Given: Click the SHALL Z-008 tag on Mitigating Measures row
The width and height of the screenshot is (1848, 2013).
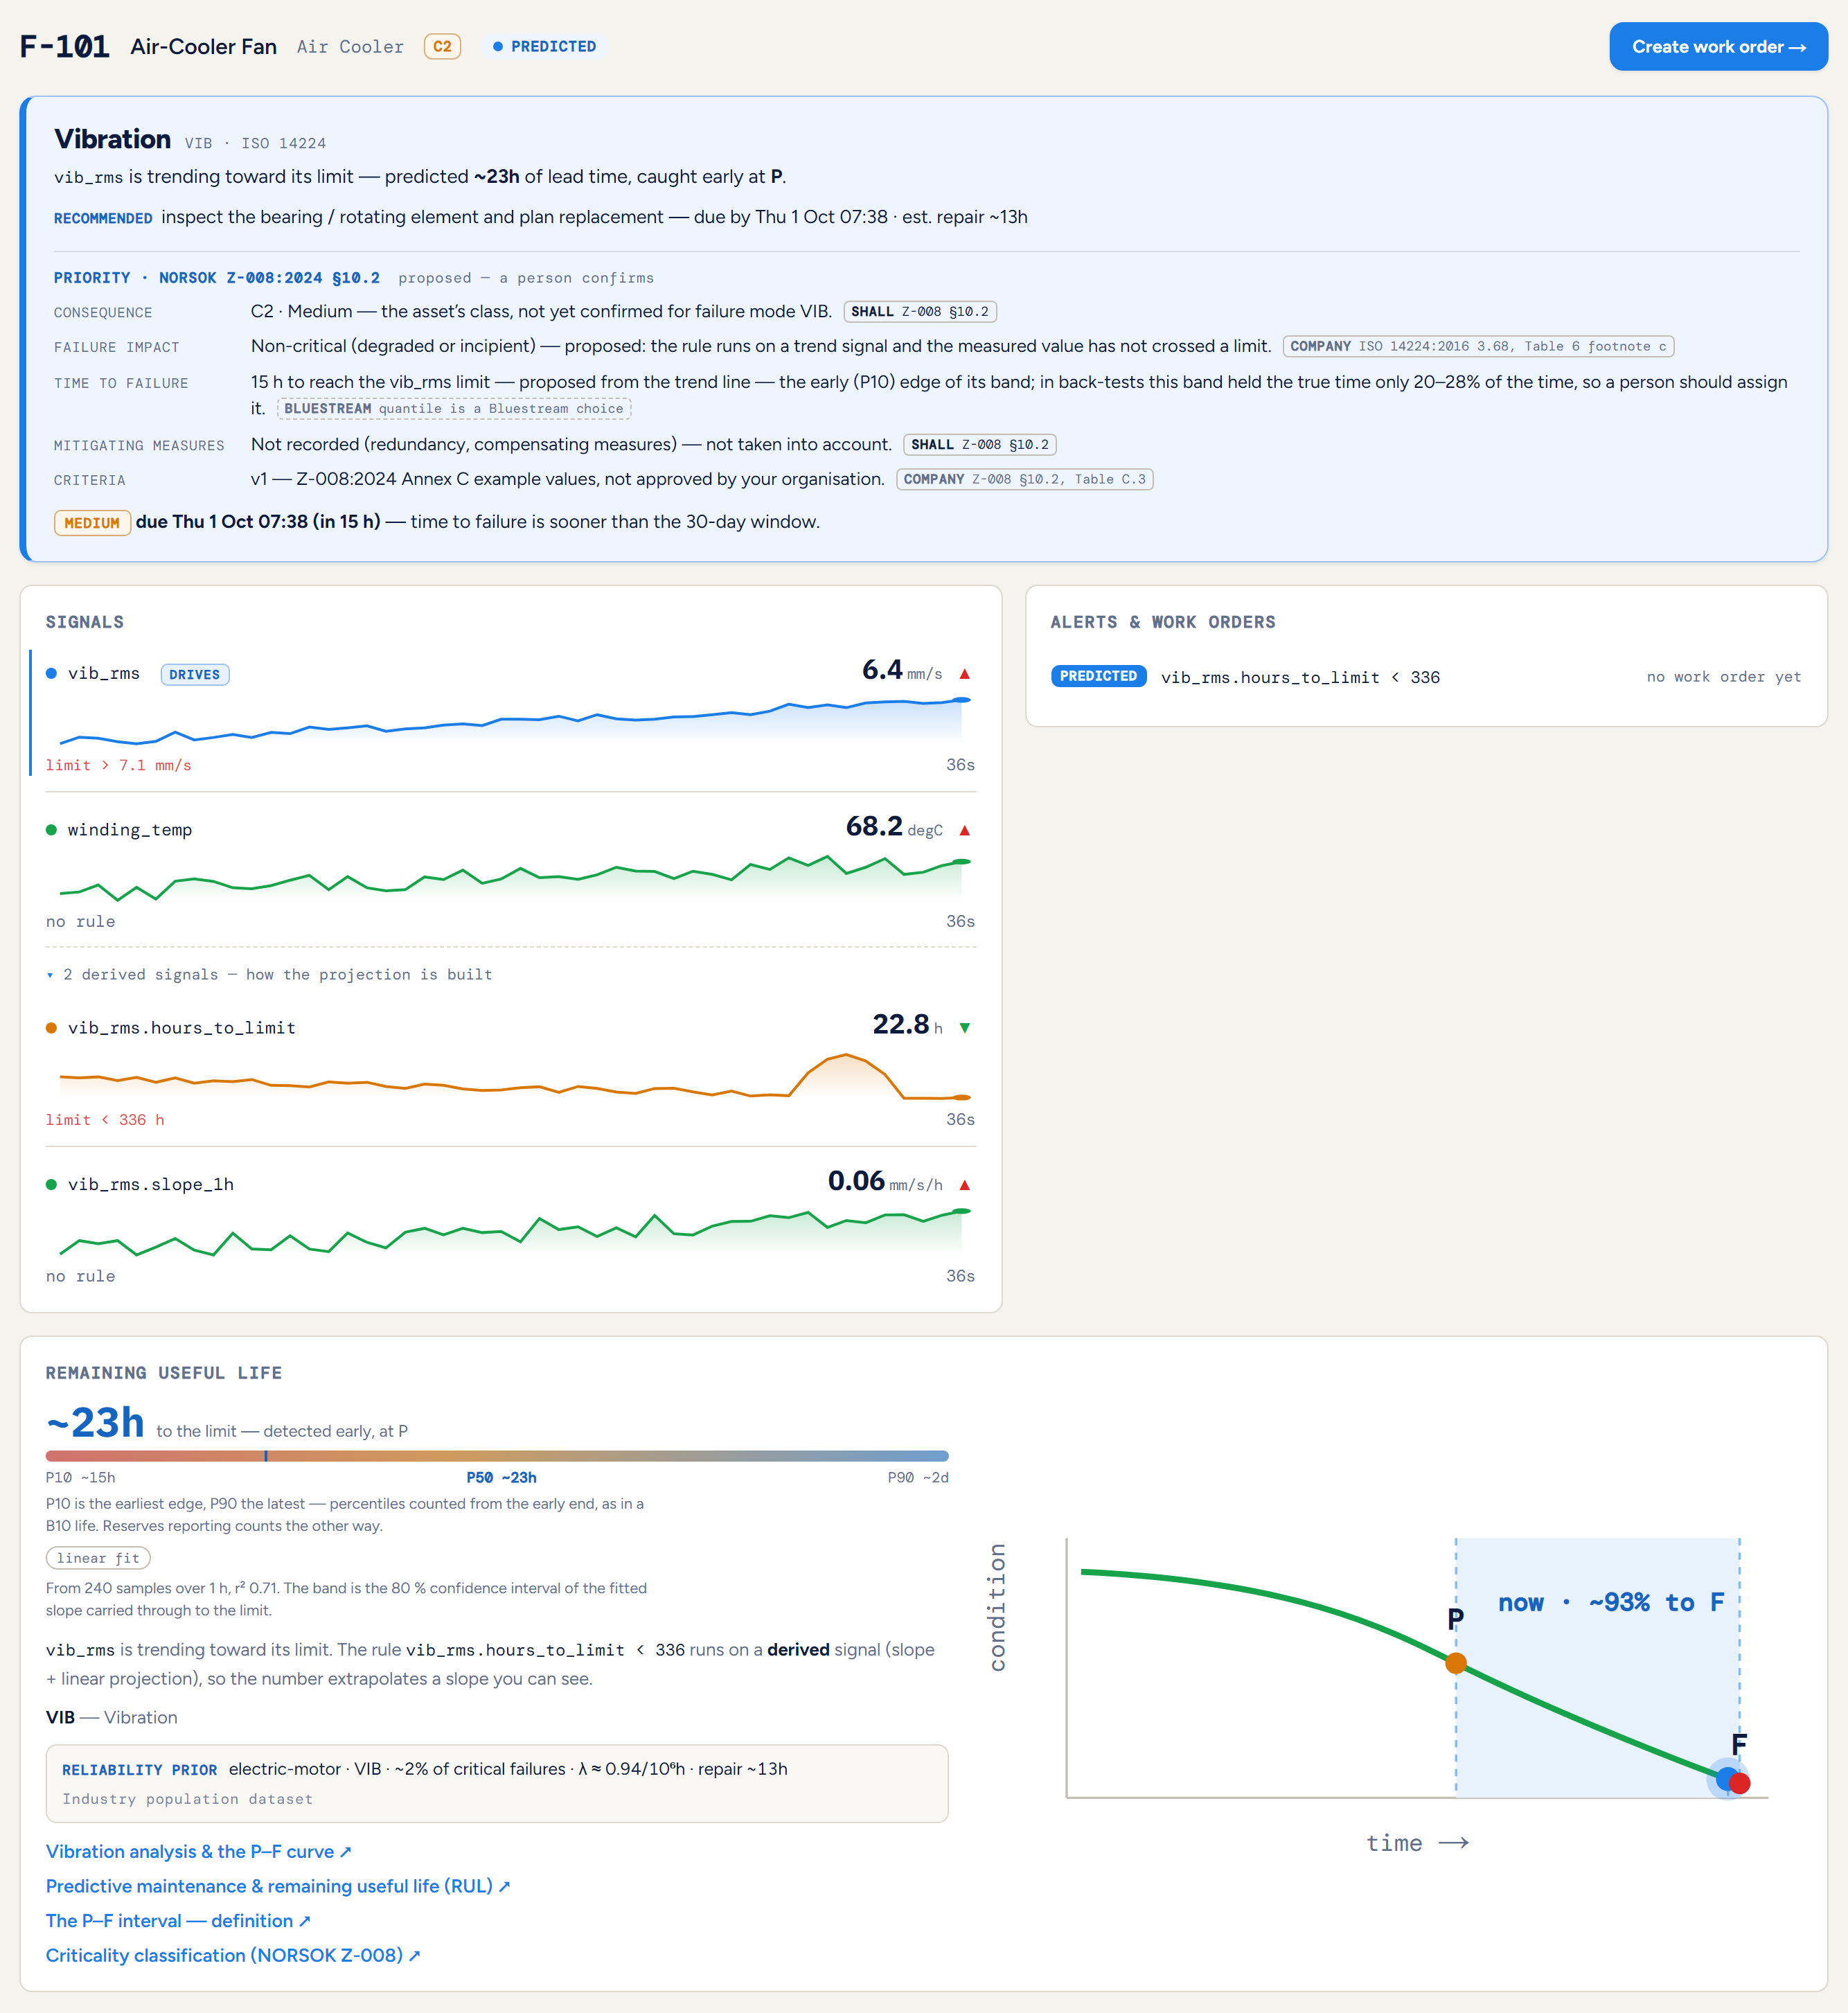Looking at the screenshot, I should 980,445.
